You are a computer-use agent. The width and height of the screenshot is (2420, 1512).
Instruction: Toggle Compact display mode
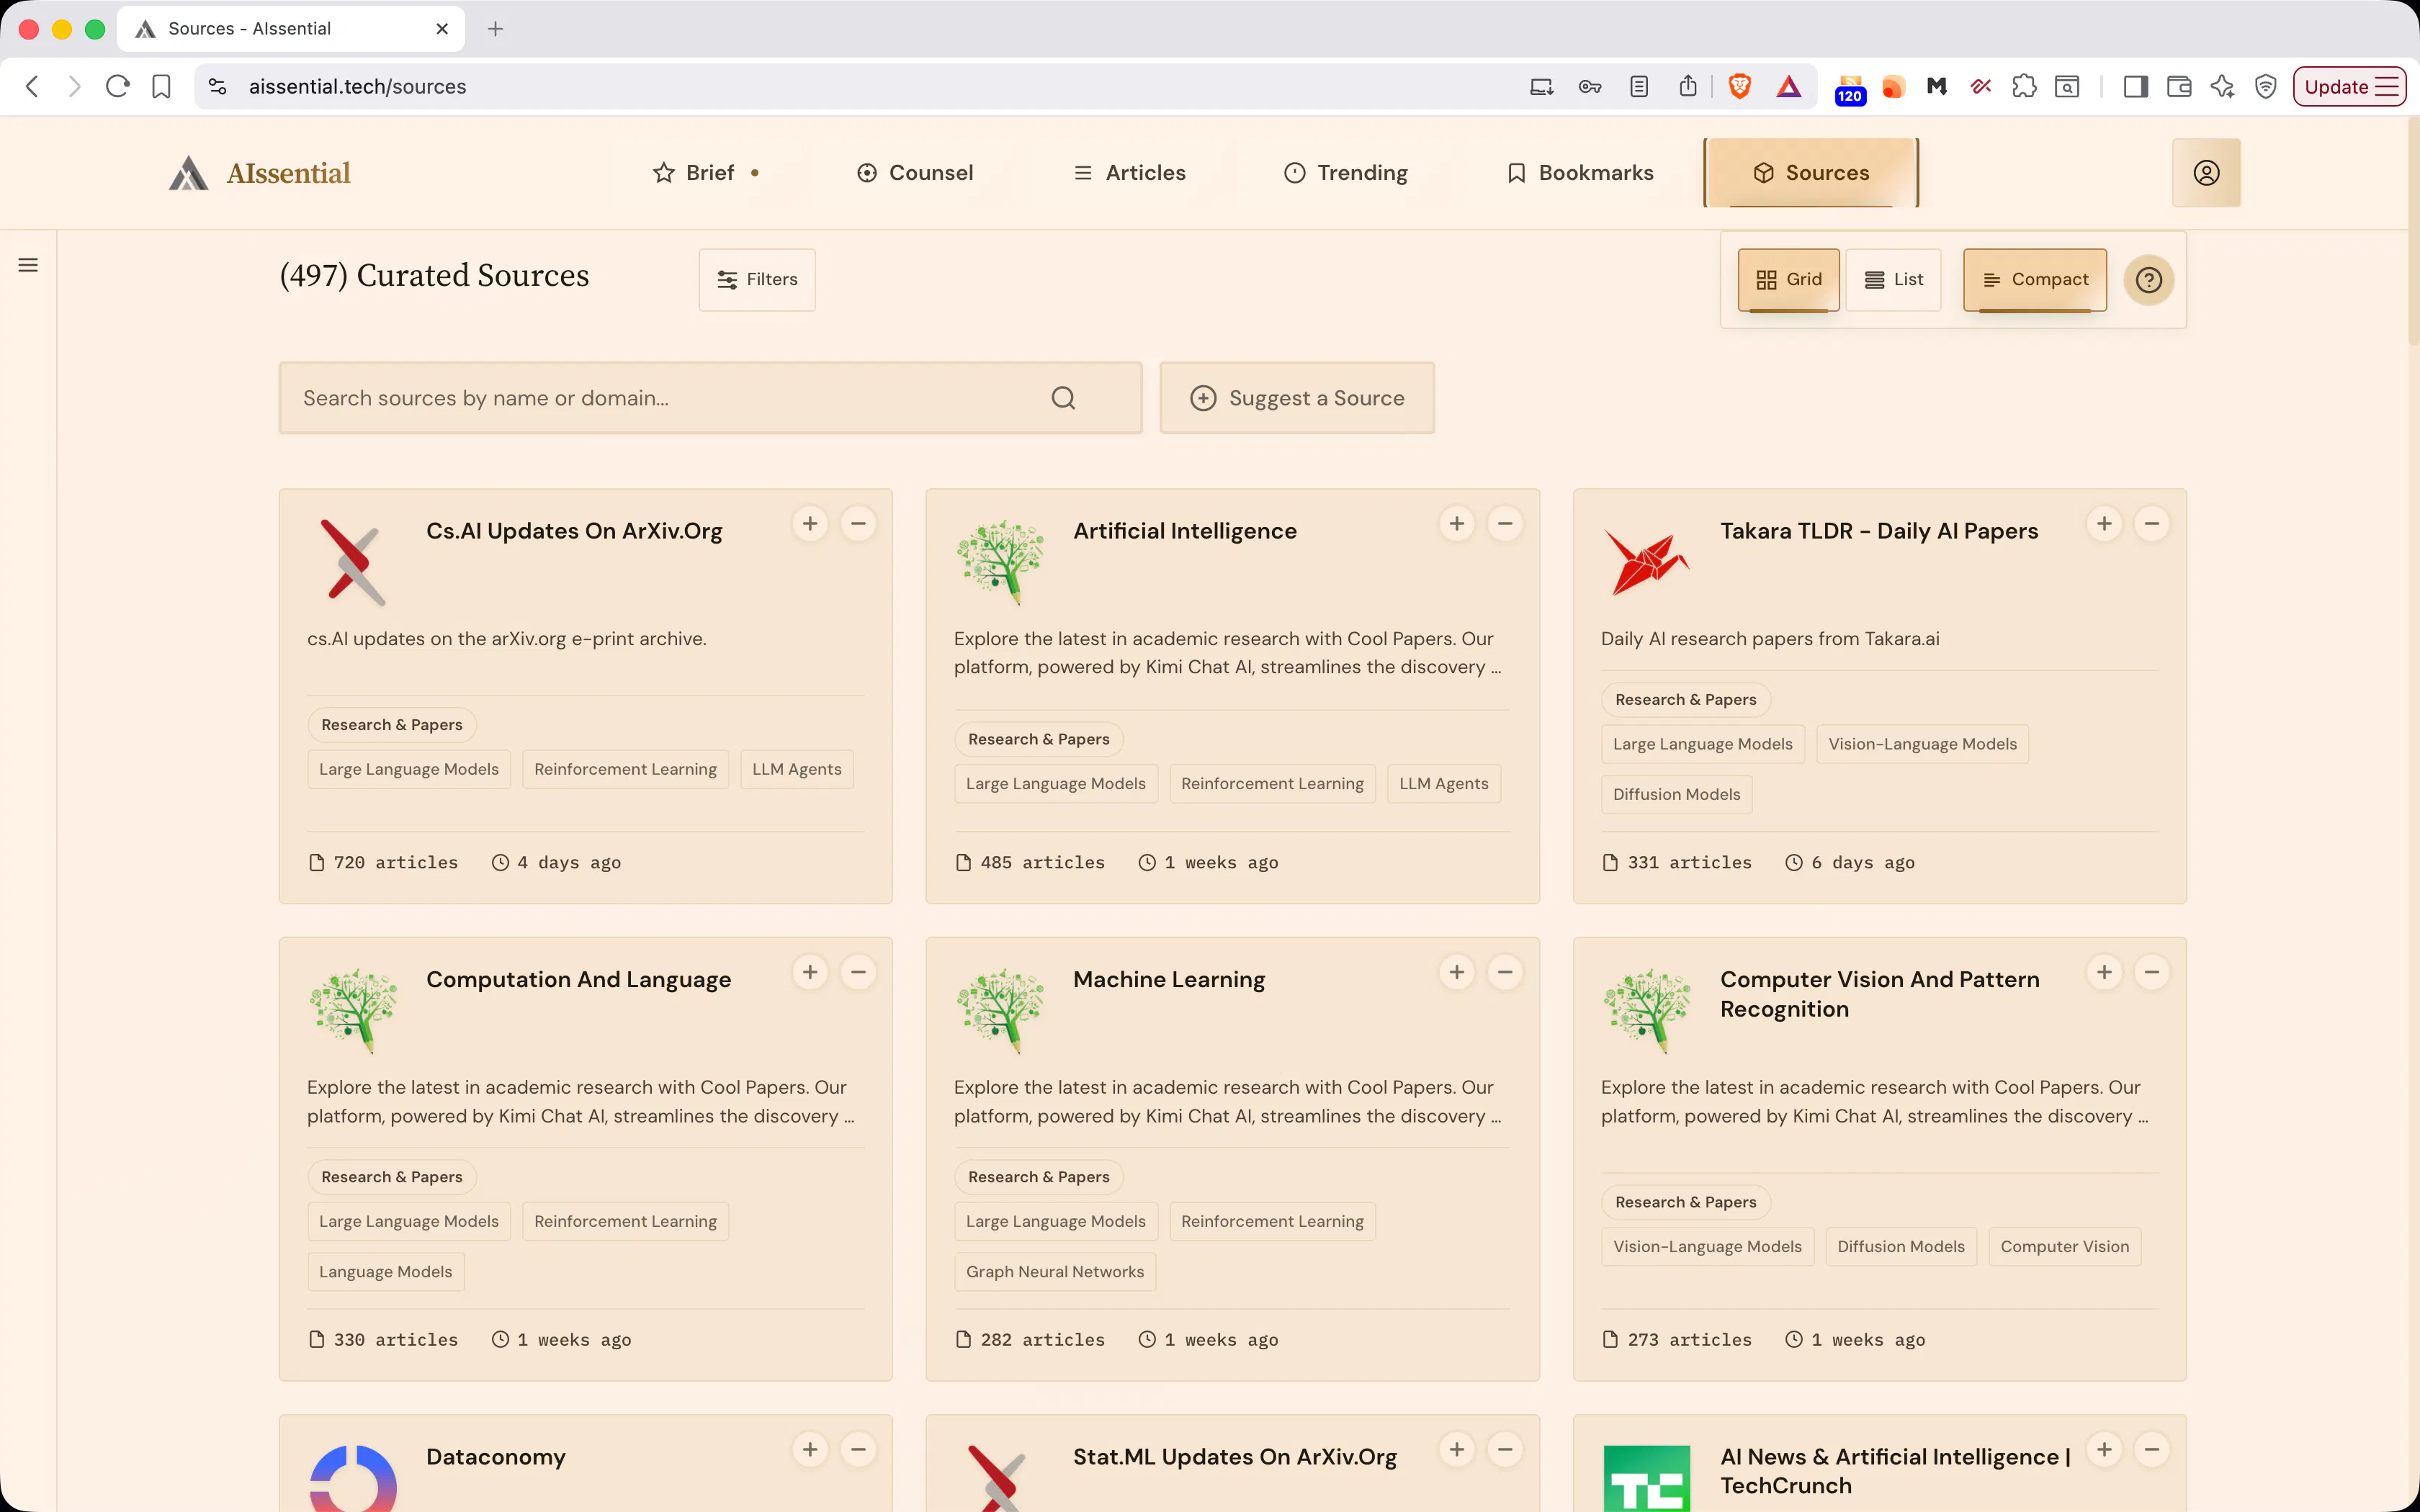click(2034, 280)
